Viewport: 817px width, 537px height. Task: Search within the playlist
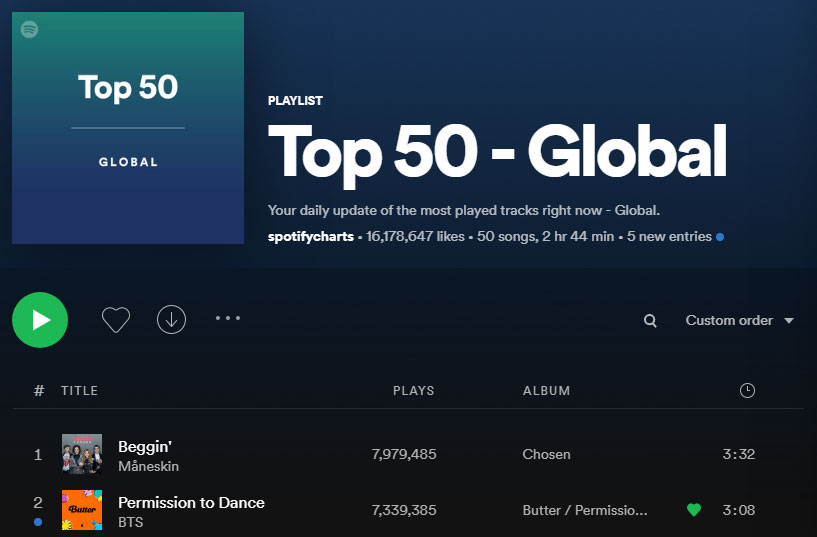point(650,320)
